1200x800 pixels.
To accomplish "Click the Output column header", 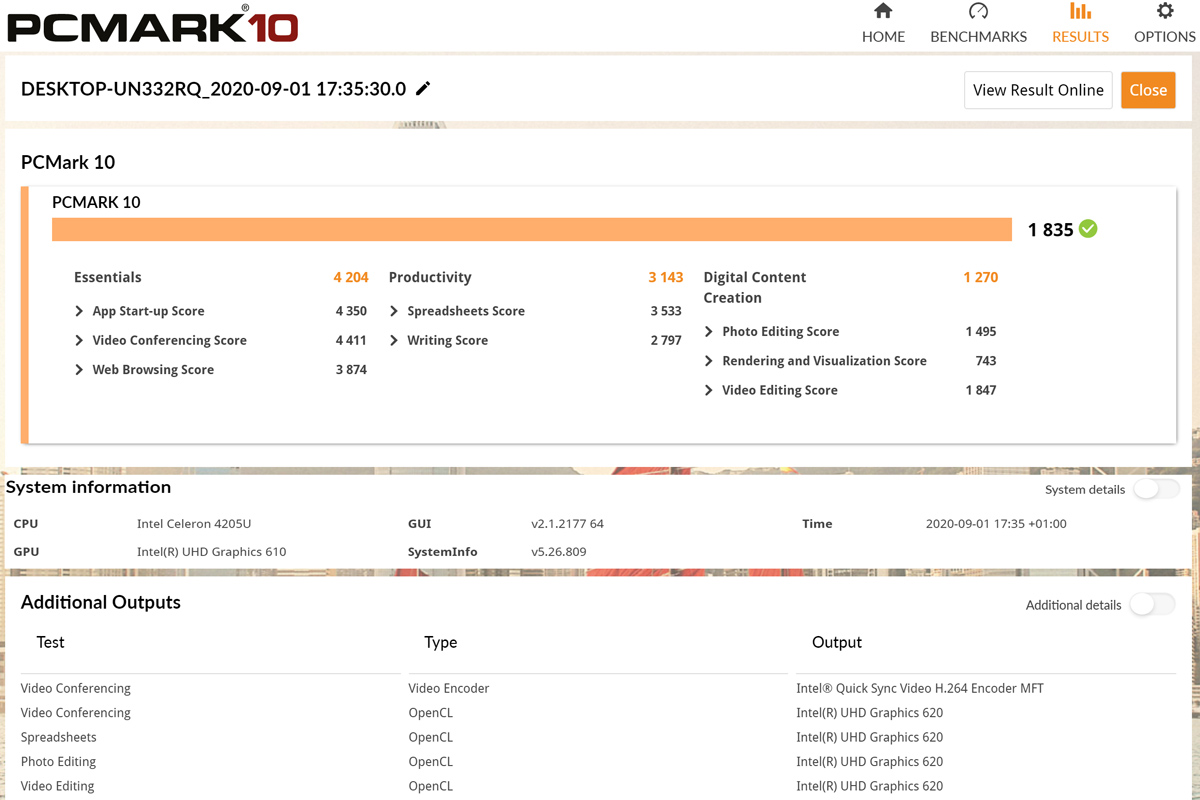I will click(837, 642).
